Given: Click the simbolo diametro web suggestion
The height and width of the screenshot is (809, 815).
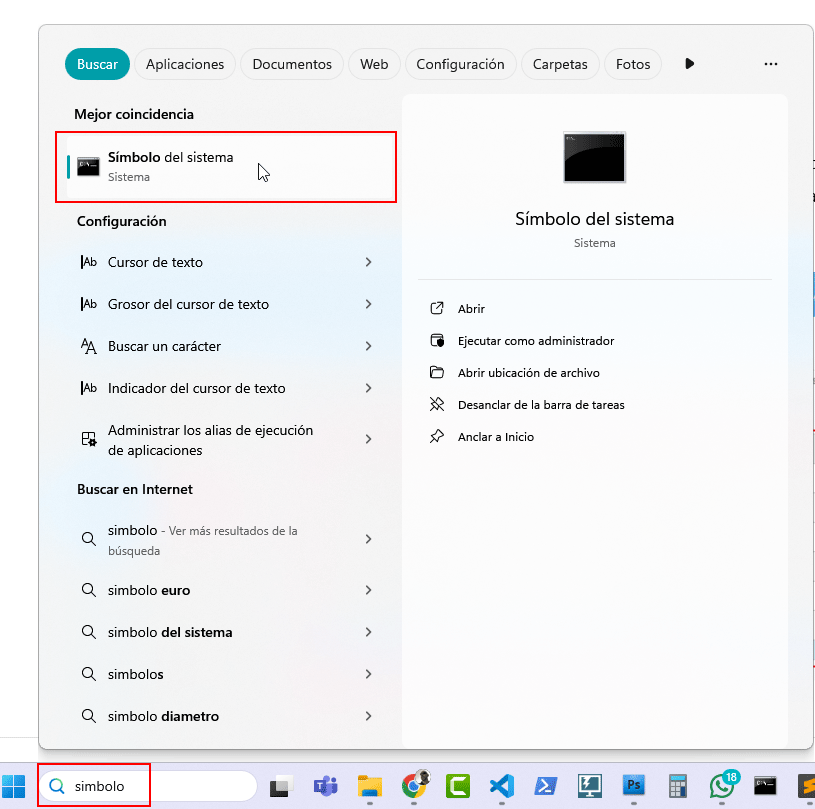Looking at the screenshot, I should click(163, 716).
